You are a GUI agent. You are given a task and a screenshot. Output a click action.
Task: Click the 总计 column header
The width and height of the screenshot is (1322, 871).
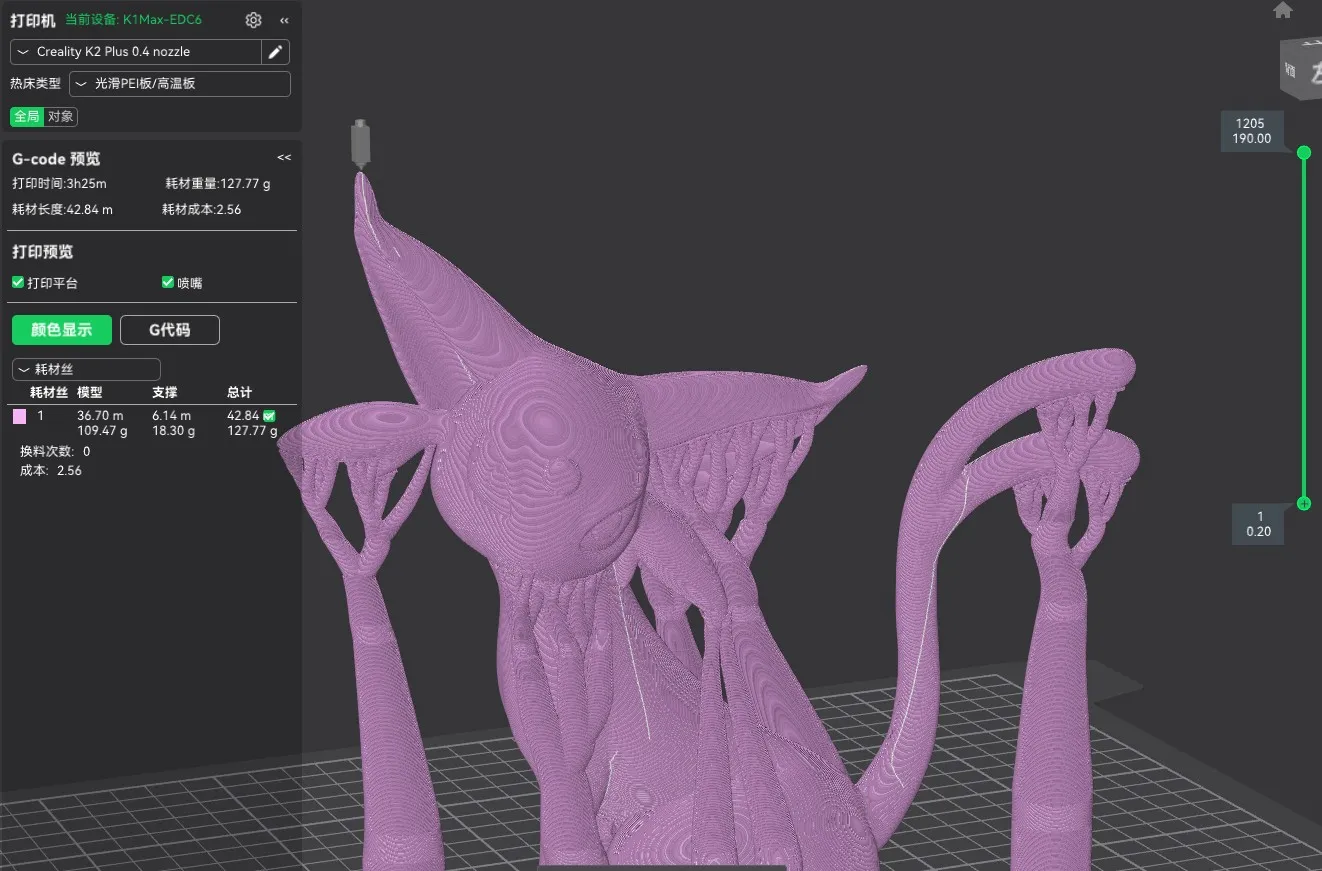click(x=240, y=393)
